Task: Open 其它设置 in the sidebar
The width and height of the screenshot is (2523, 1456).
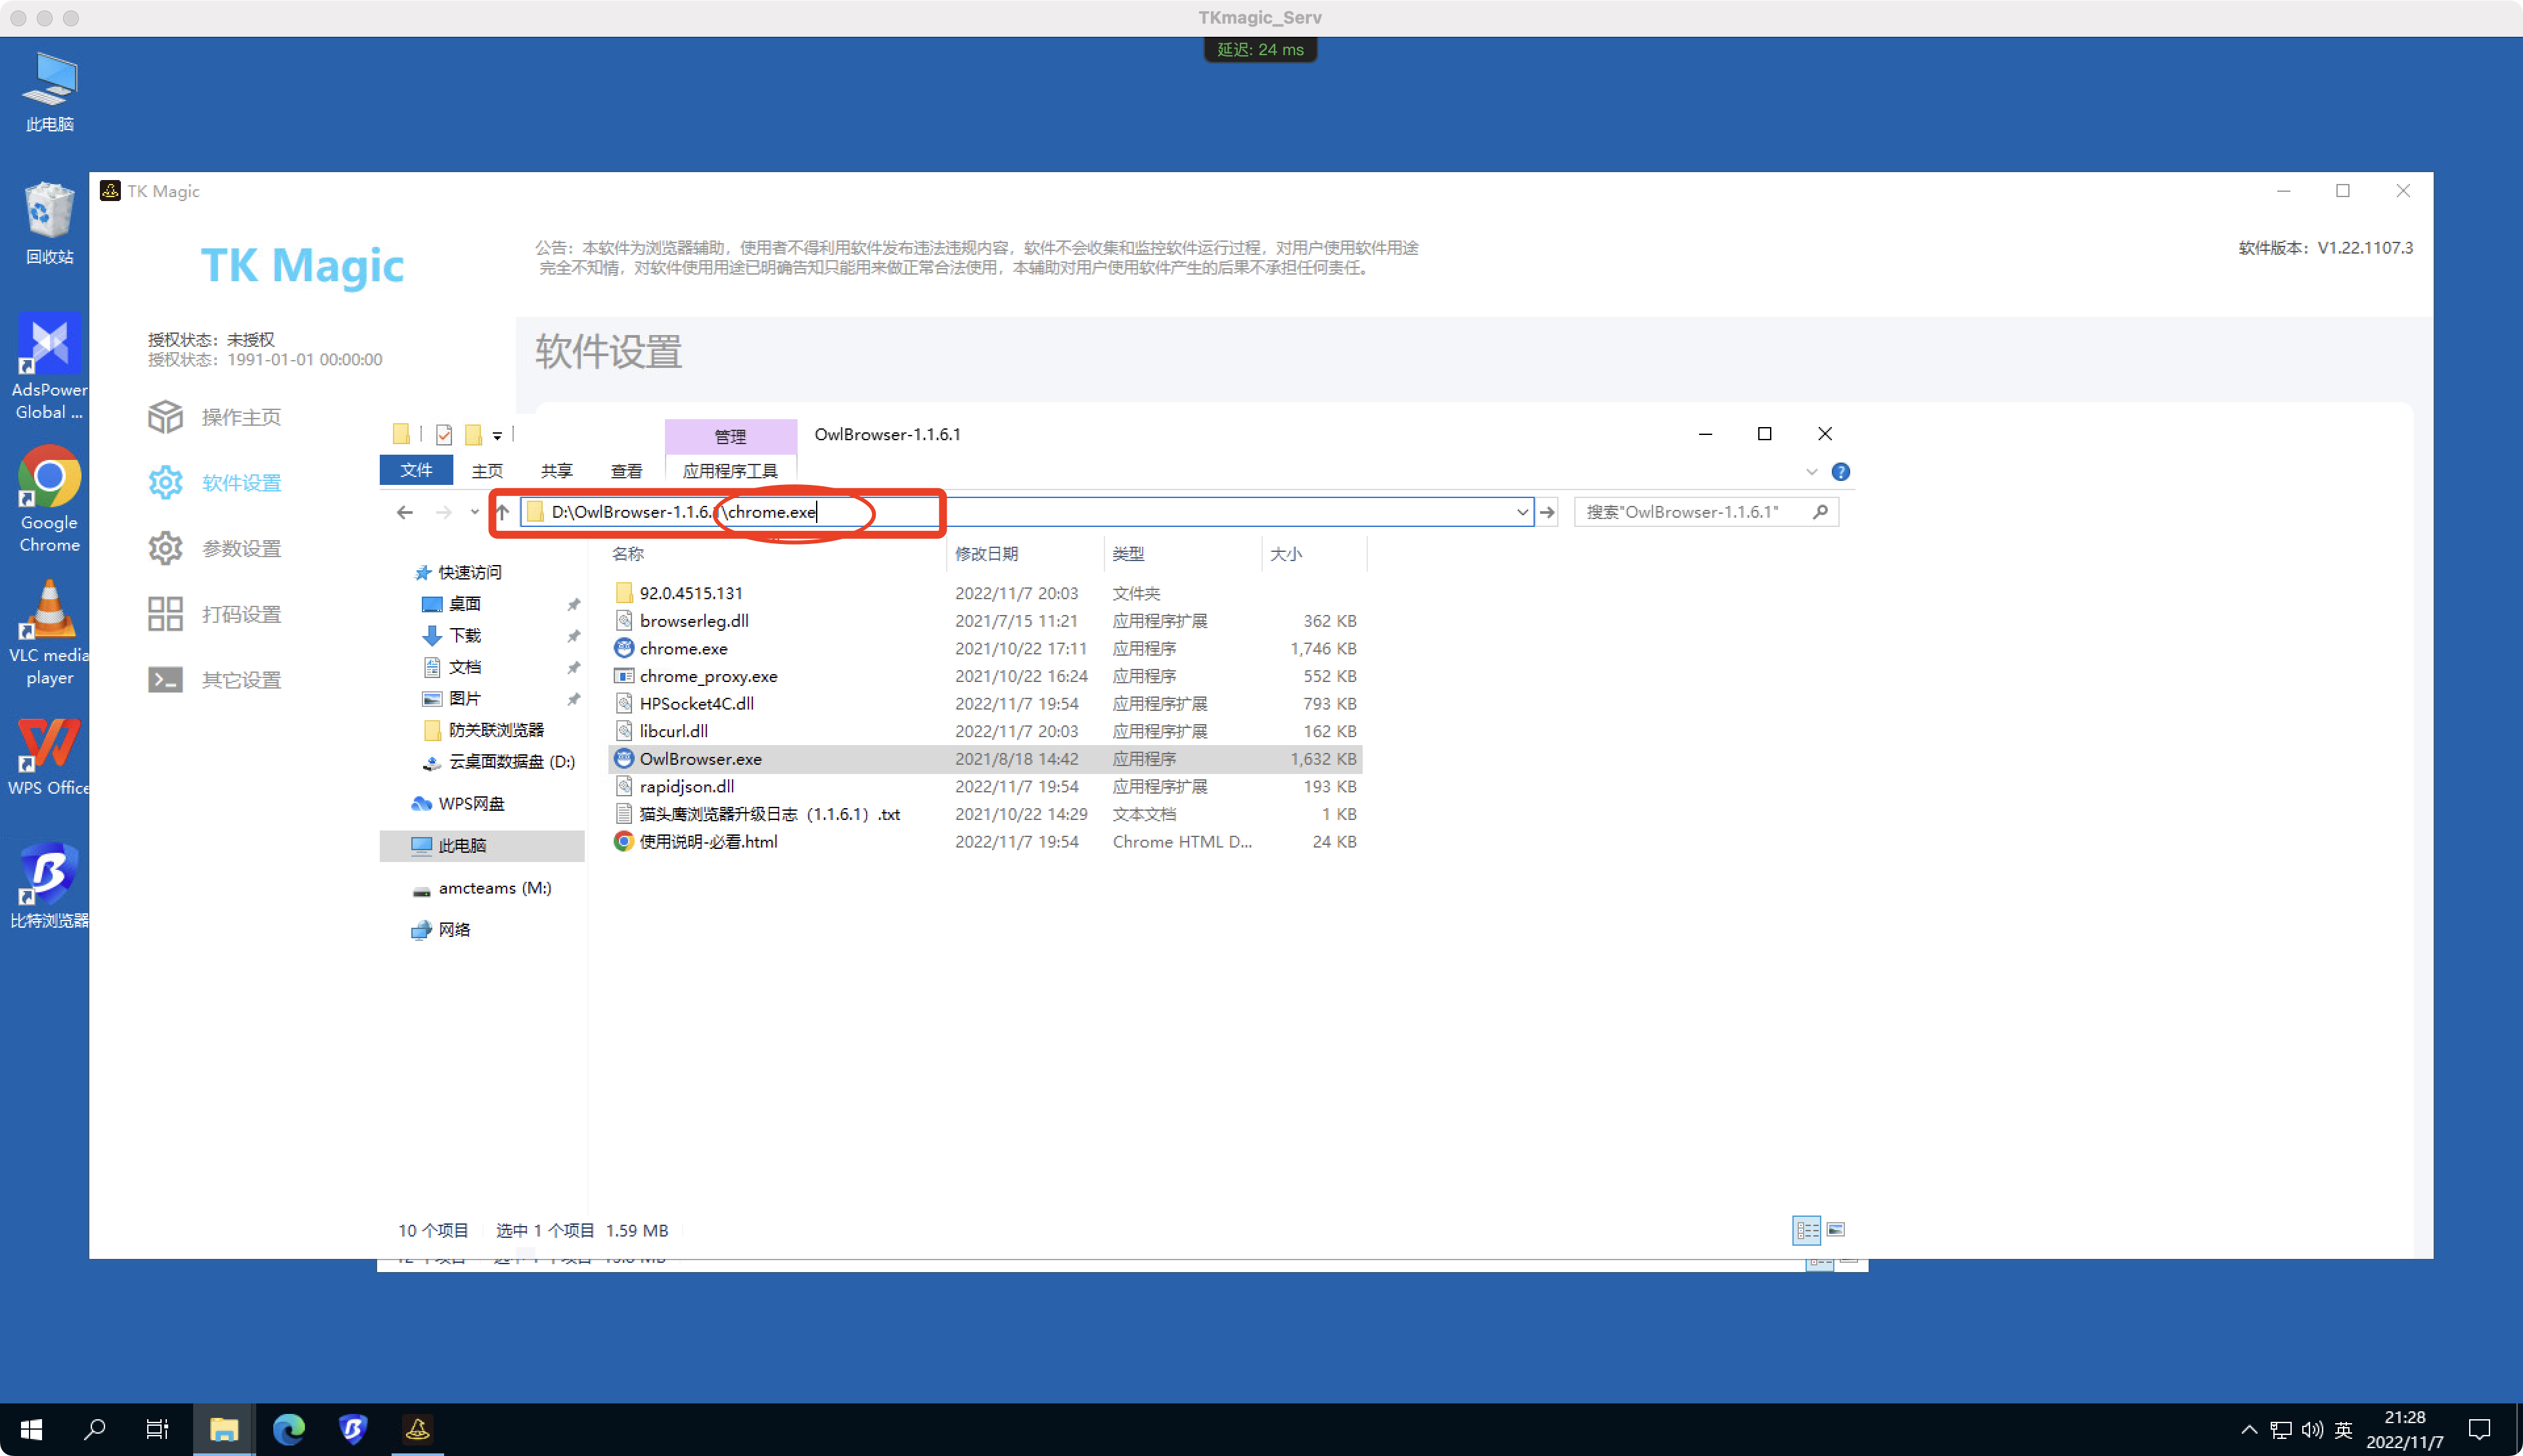Action: coord(242,679)
